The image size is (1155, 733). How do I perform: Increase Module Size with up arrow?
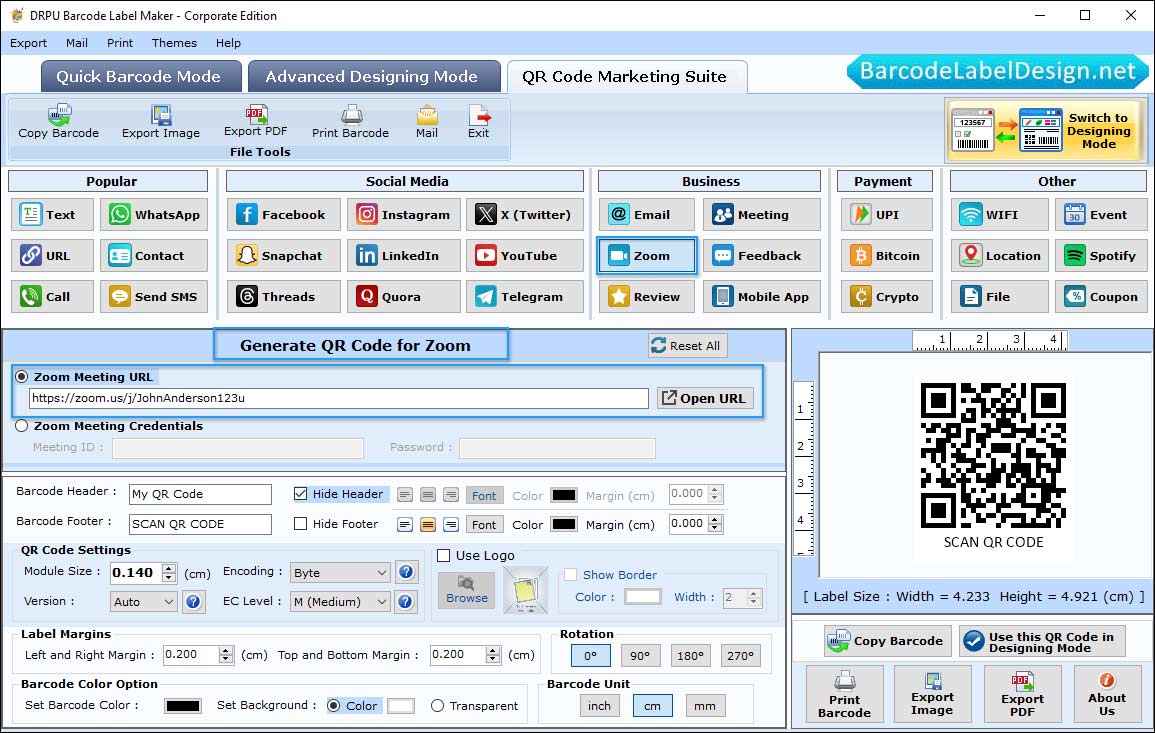169,568
